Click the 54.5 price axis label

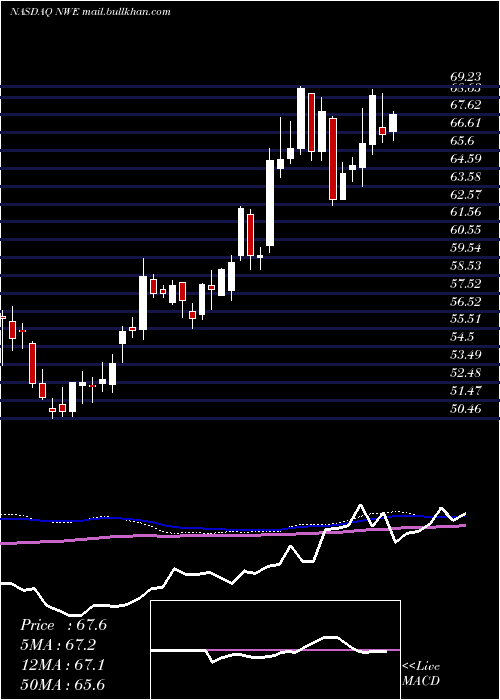[462, 337]
